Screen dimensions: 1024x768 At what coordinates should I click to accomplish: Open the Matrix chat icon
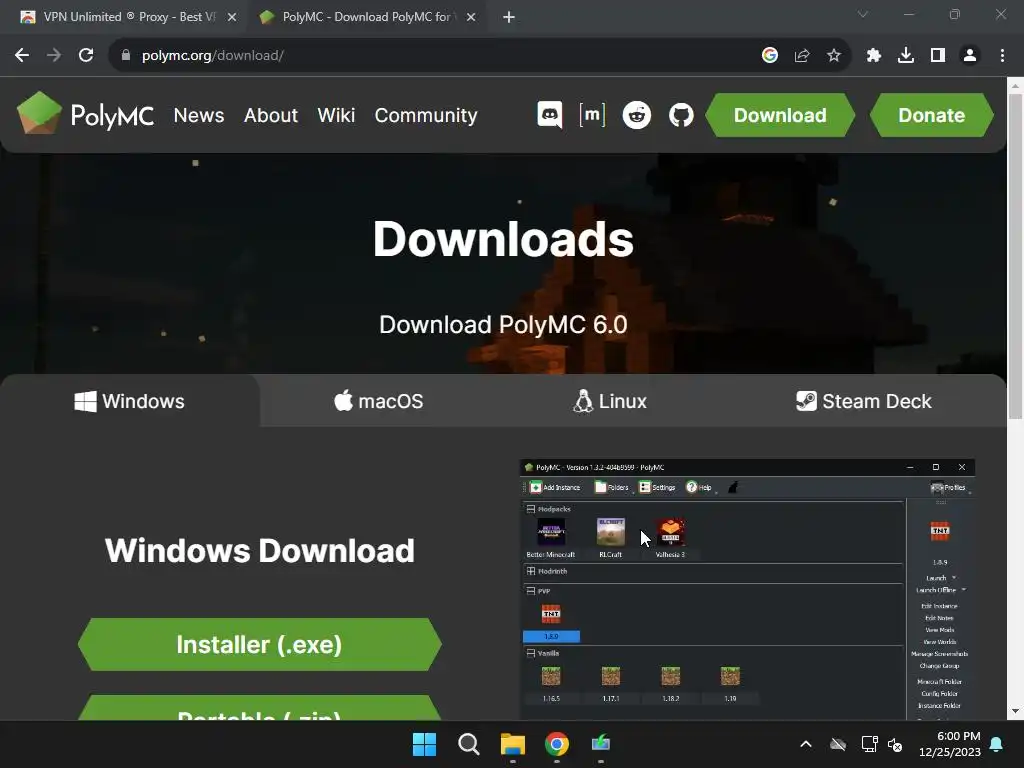click(592, 115)
